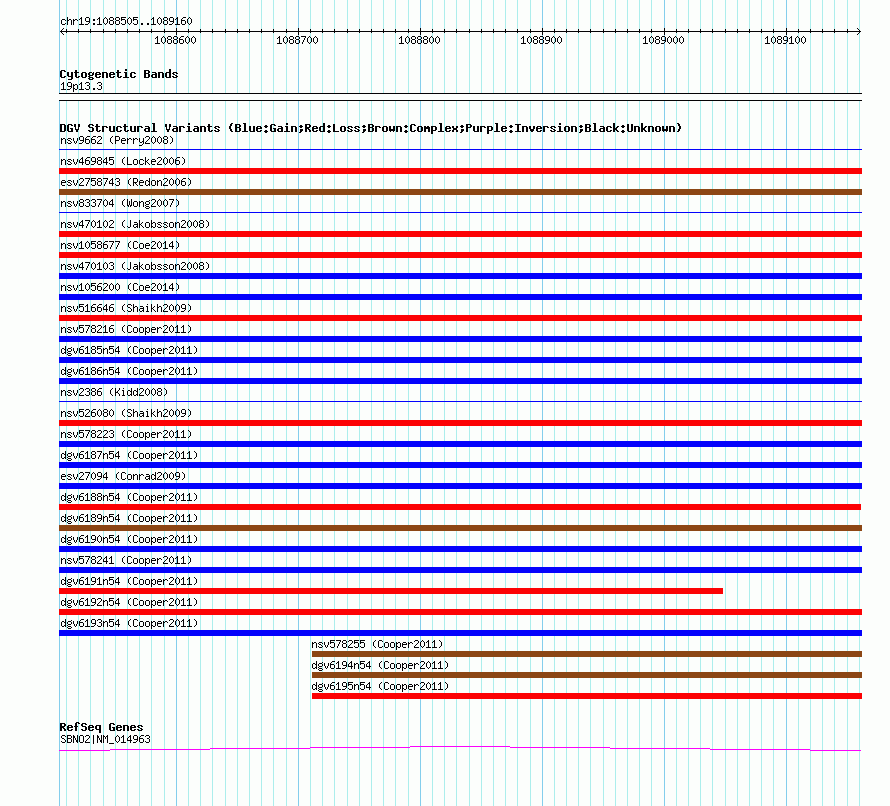Click the dgv6187n54 (Cooper2011) label
Viewport: 890px width, 806px height.
pyautogui.click(x=129, y=455)
